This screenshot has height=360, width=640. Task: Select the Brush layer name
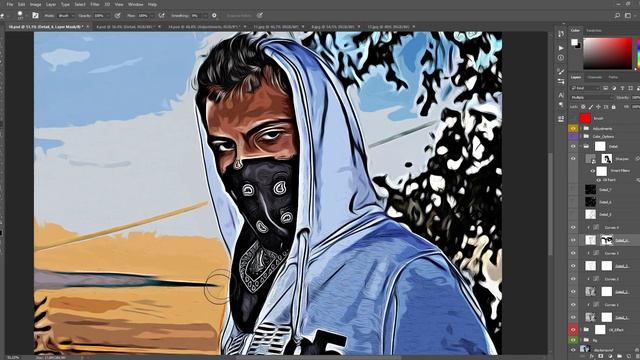[x=598, y=118]
